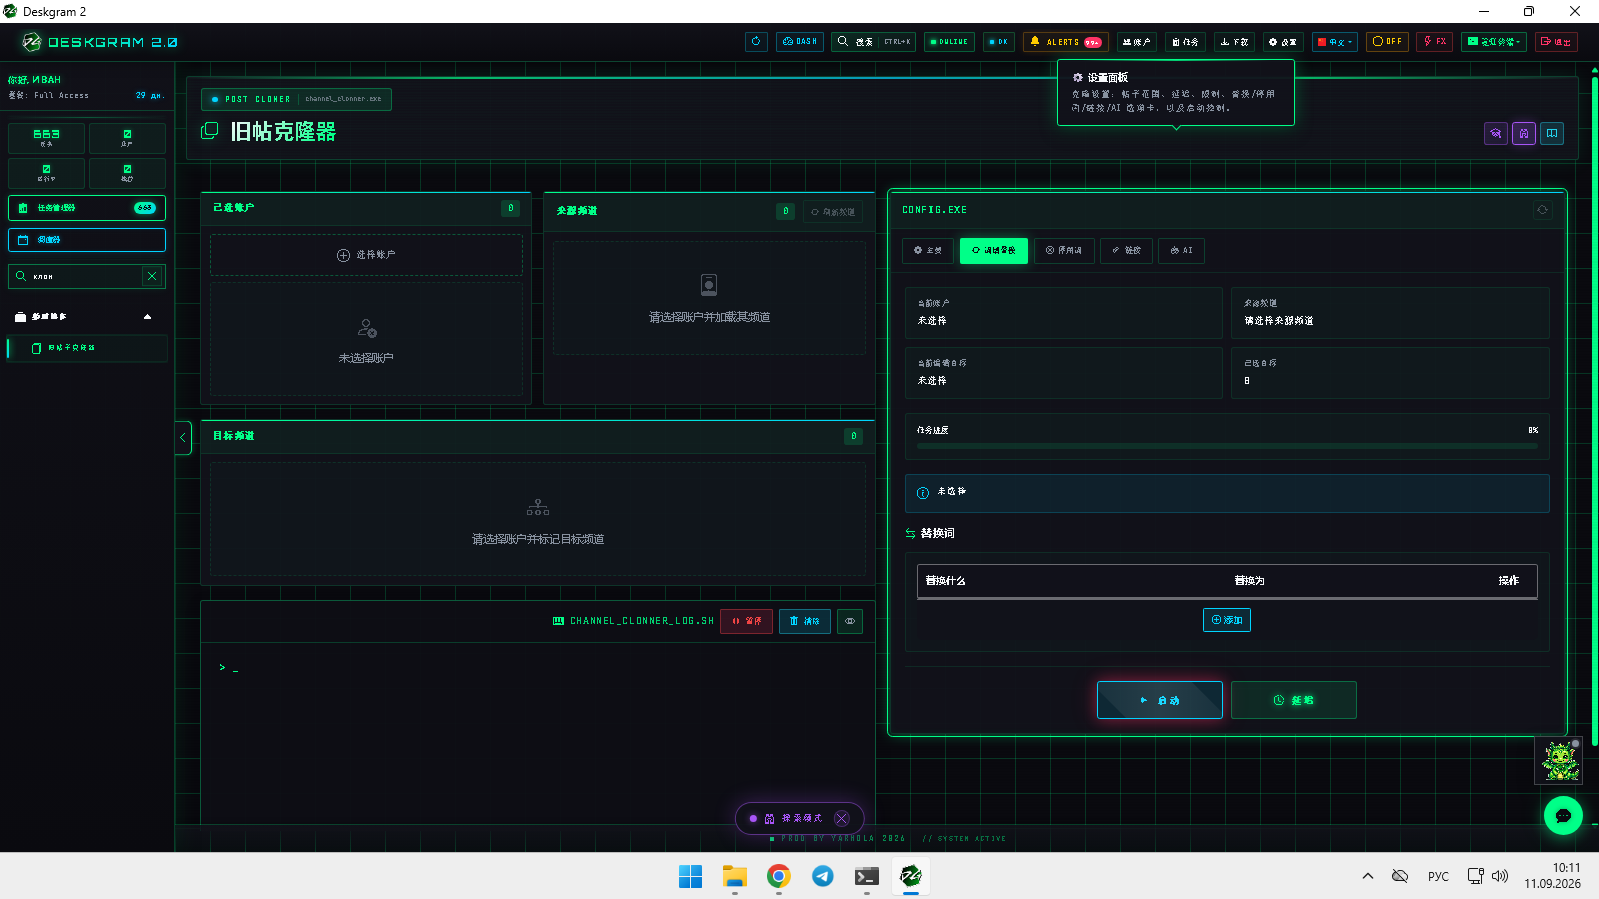Switch to the AI tab in config
1599x899 pixels.
[x=1181, y=250]
